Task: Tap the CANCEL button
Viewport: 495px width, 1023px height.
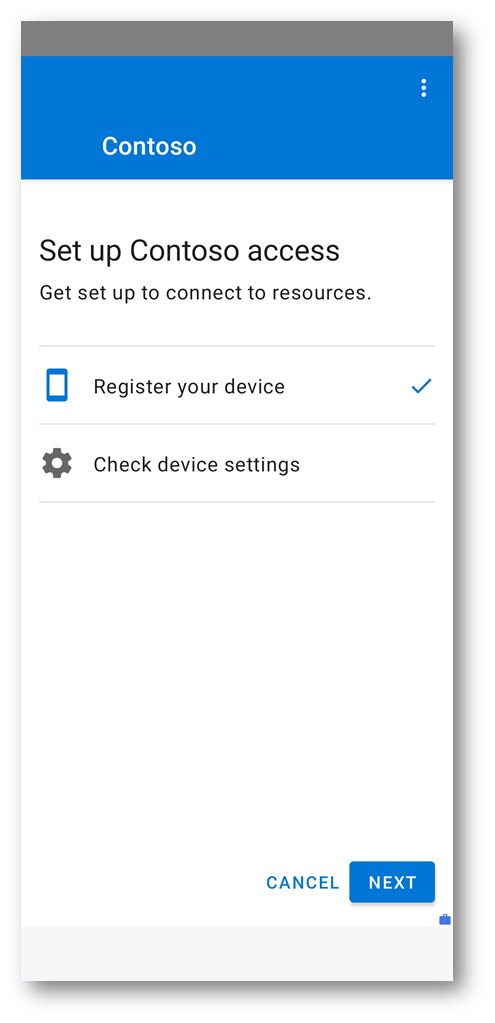Action: click(303, 883)
